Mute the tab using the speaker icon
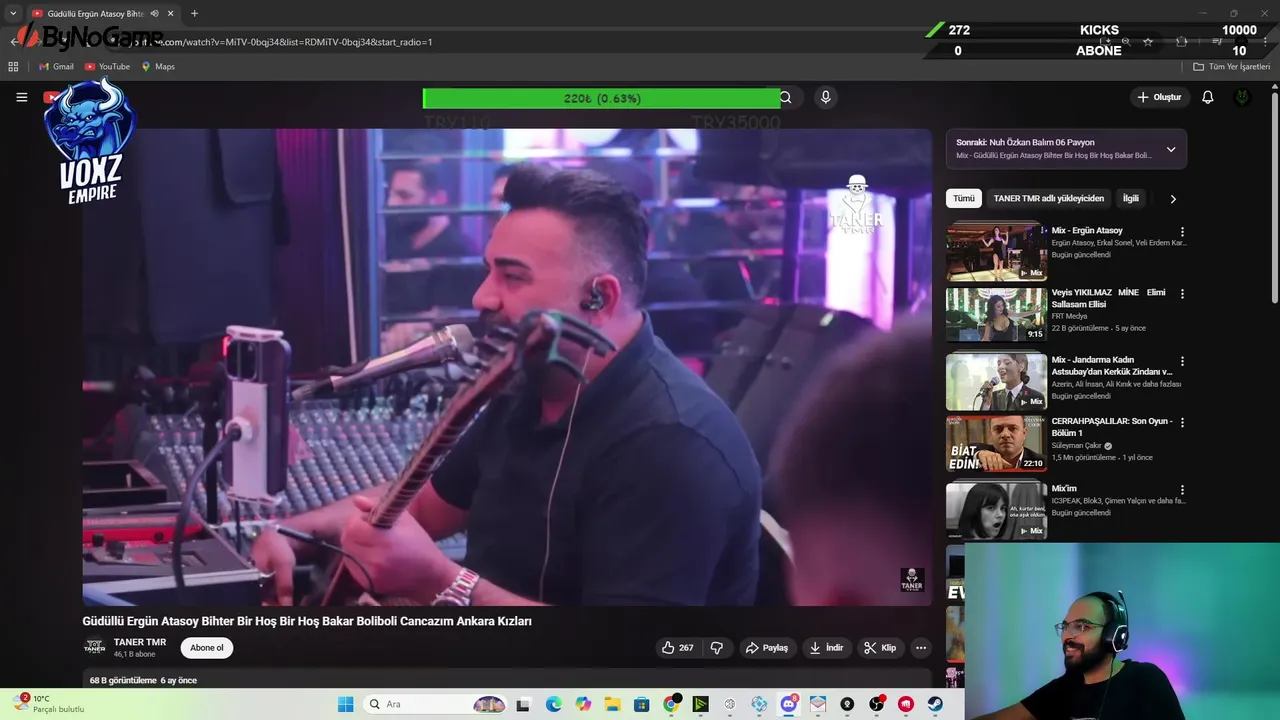 [154, 14]
